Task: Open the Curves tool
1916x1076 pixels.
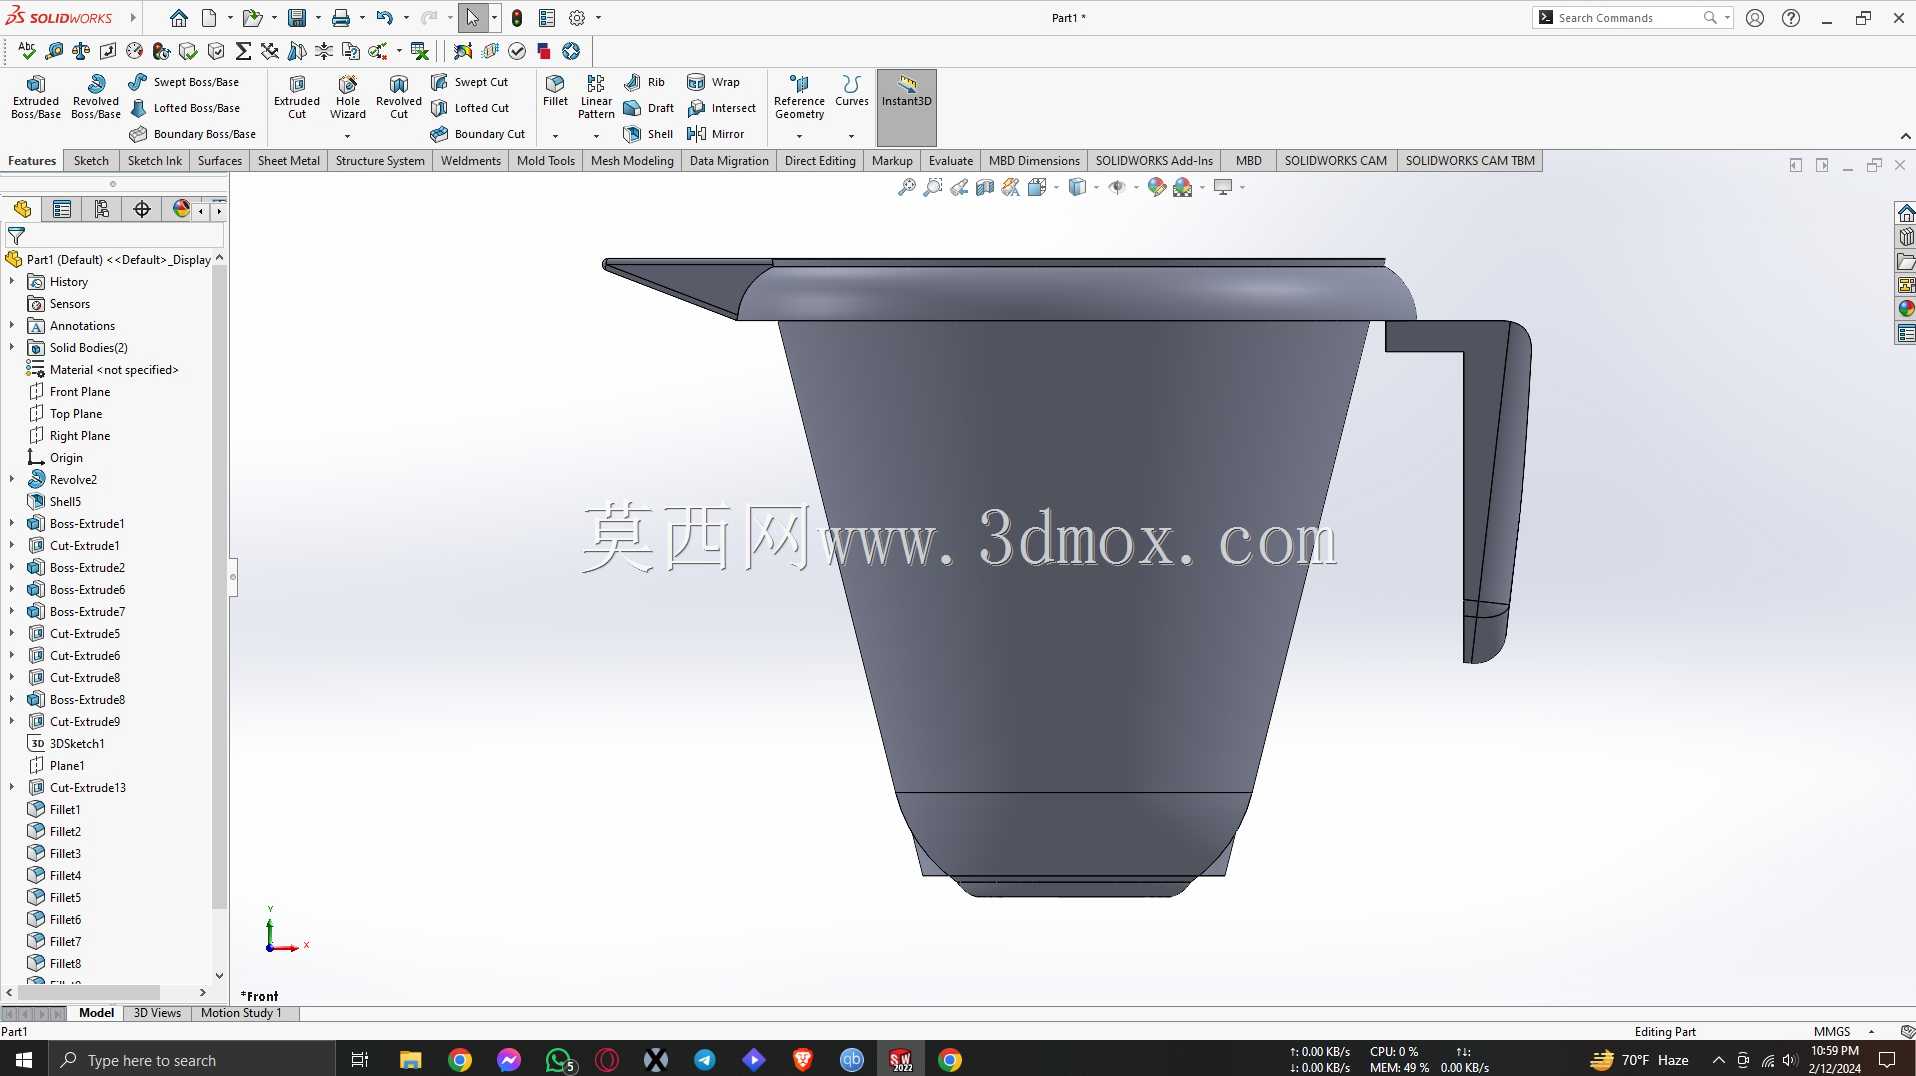Action: (852, 90)
